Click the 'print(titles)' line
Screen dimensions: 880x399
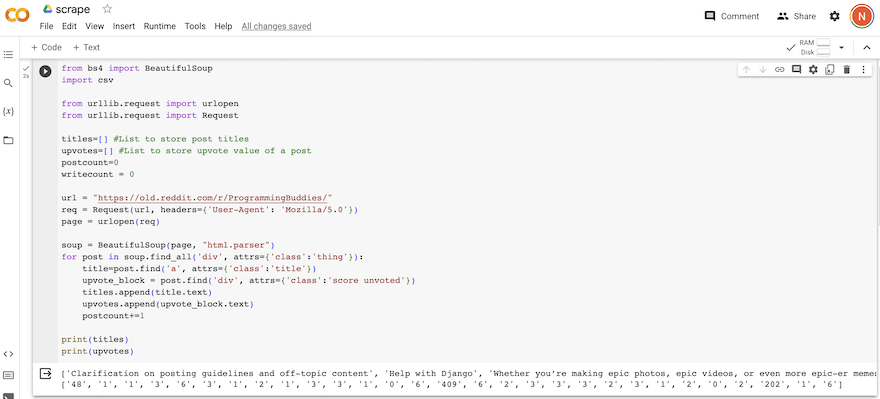tap(95, 340)
